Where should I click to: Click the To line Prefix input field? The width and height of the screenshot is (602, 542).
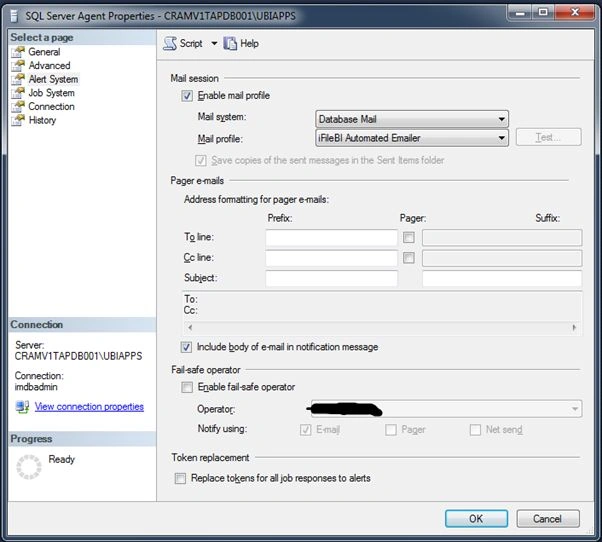pyautogui.click(x=331, y=238)
